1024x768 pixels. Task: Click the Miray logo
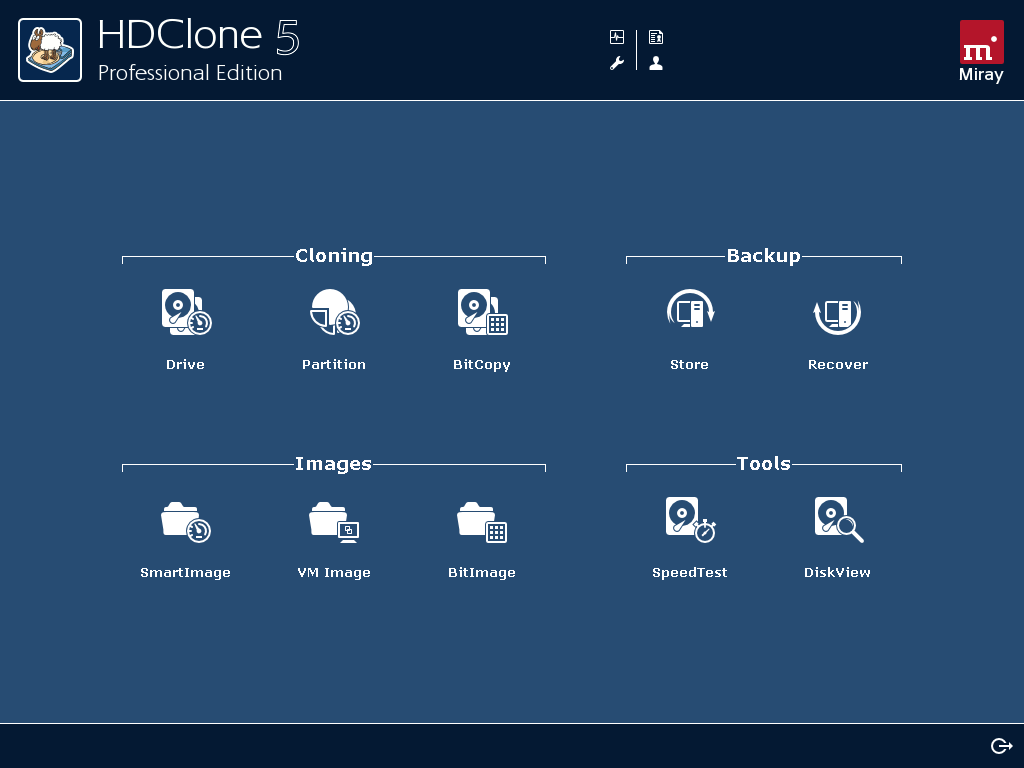[981, 51]
